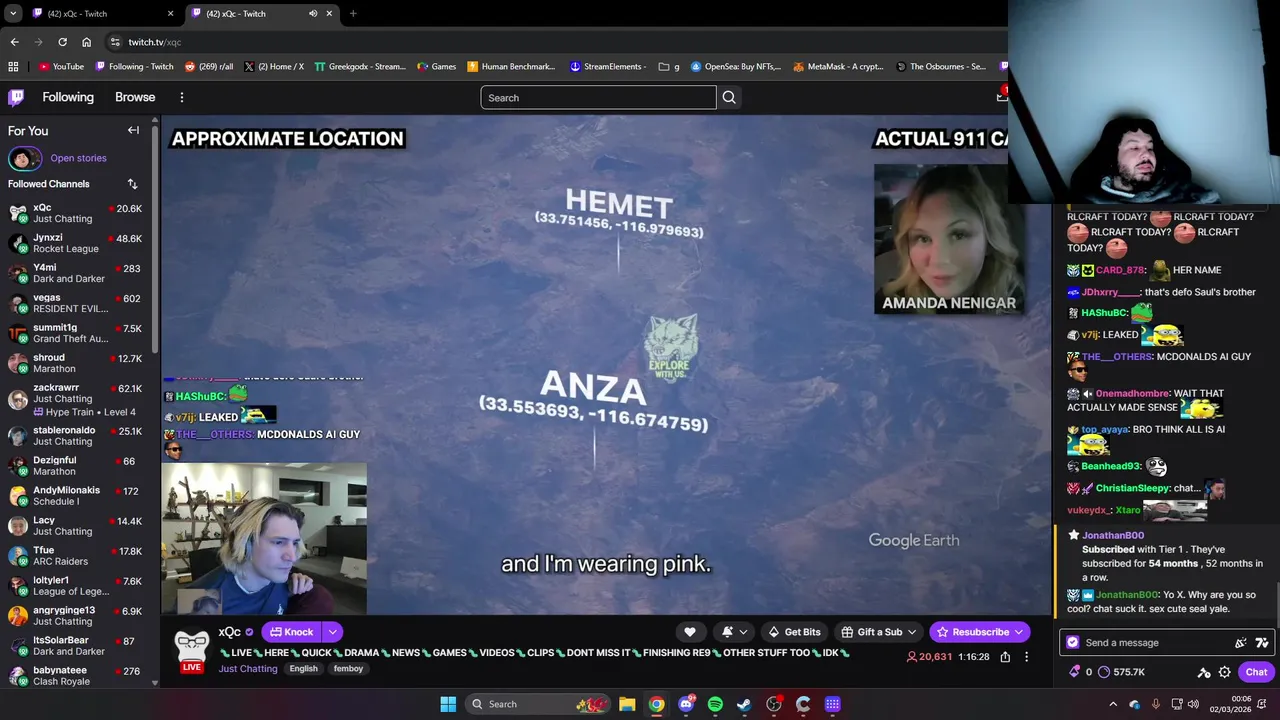
Task: Open Gift a Sub dropdown
Action: click(878, 632)
